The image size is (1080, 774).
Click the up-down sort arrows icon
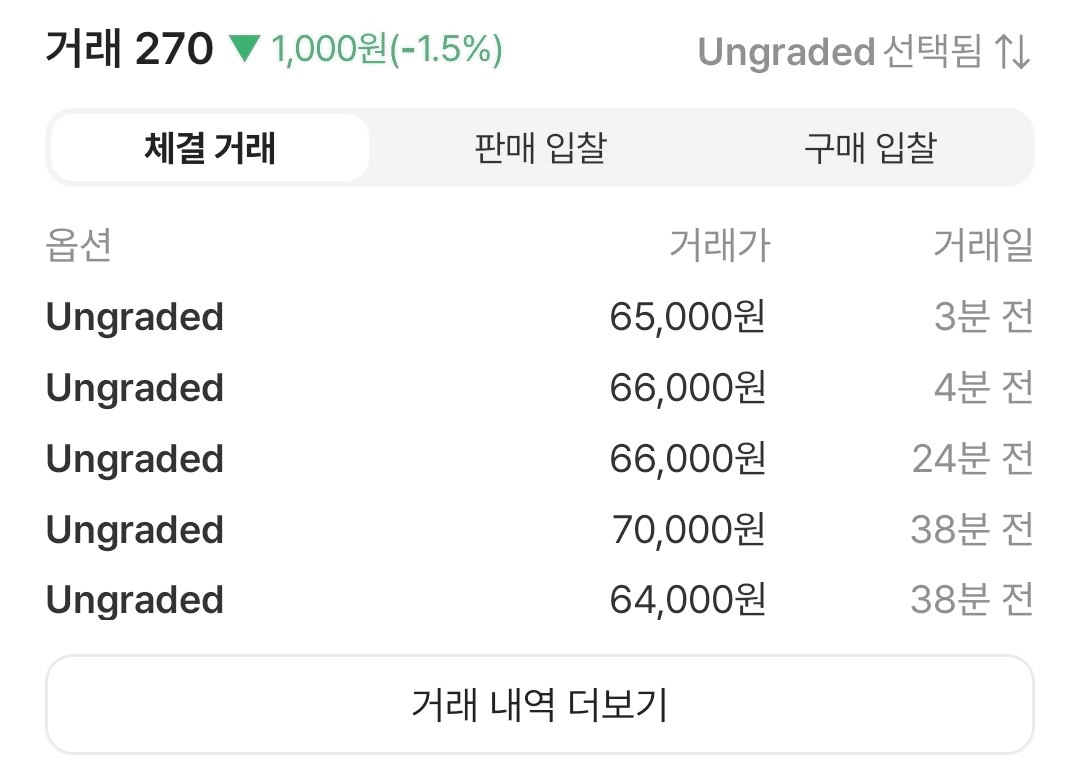tap(1013, 52)
